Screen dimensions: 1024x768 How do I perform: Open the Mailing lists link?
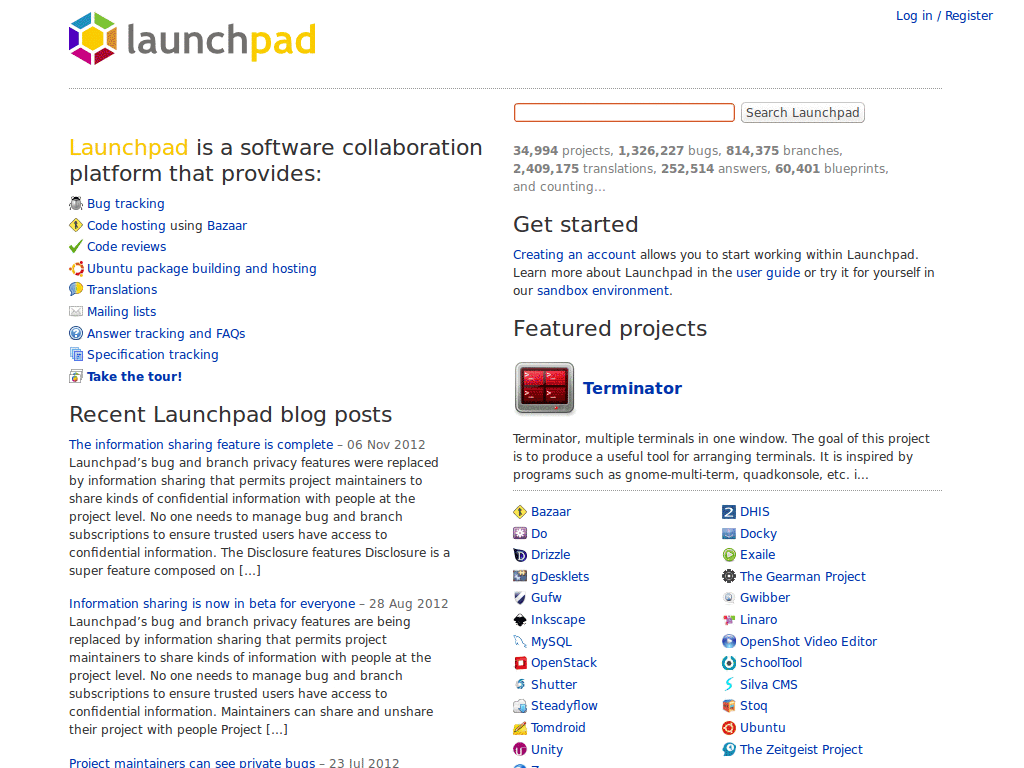121,312
